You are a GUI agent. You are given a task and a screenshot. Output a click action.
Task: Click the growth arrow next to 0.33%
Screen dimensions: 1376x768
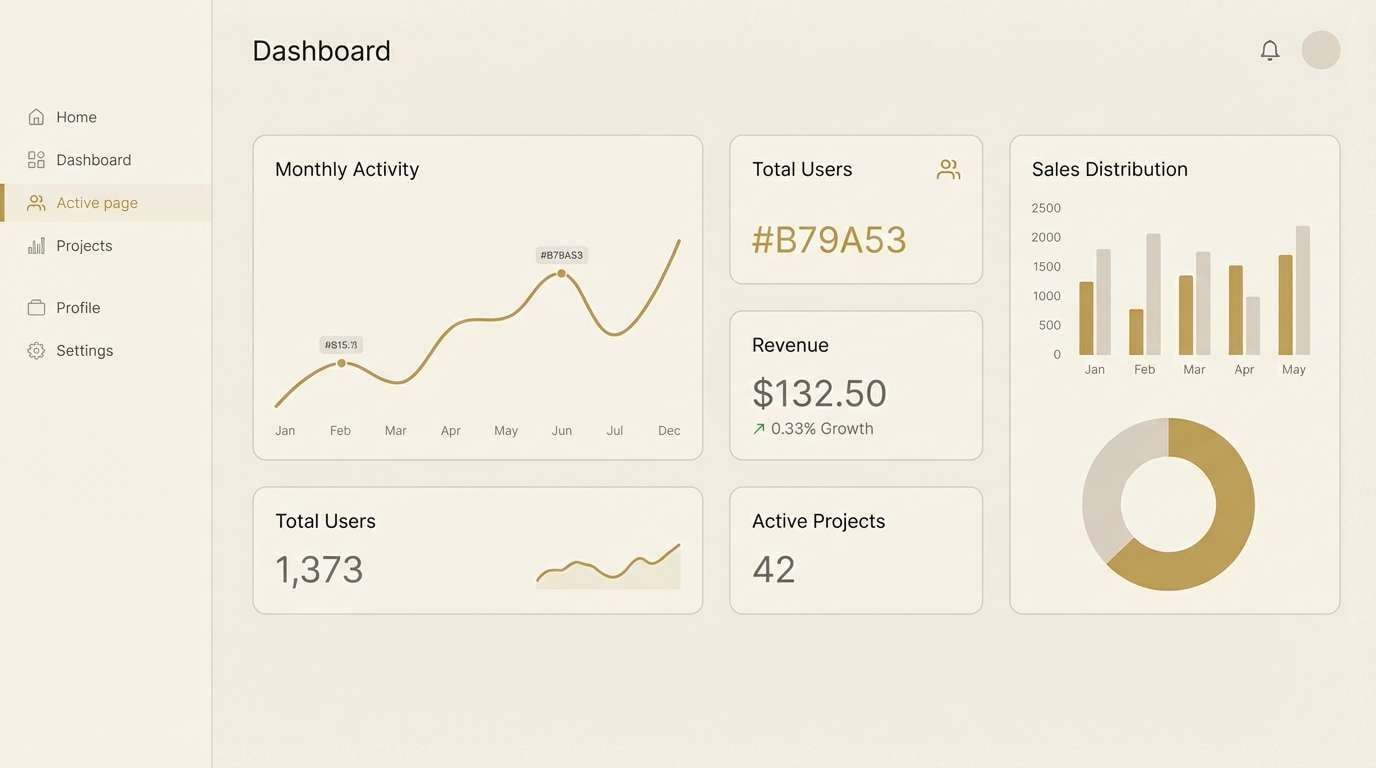tap(758, 428)
